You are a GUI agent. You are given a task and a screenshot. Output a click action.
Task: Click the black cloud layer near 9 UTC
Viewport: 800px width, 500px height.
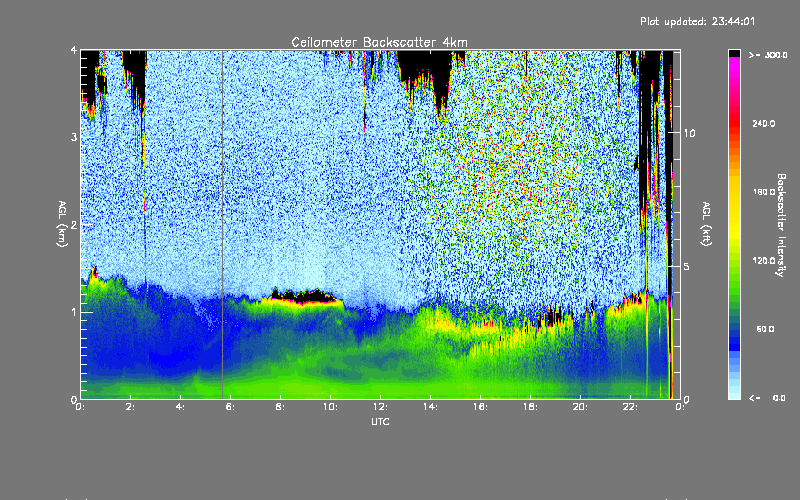pyautogui.click(x=304, y=295)
